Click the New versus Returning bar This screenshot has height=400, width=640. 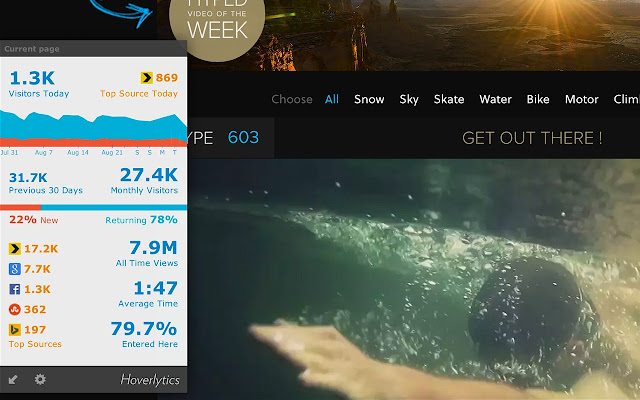pos(93,207)
